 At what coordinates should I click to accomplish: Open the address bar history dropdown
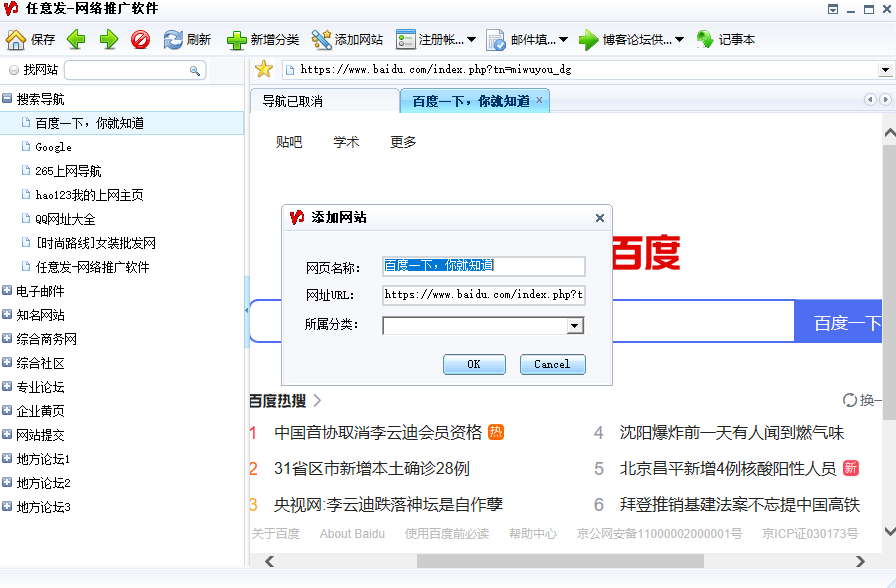[x=885, y=70]
